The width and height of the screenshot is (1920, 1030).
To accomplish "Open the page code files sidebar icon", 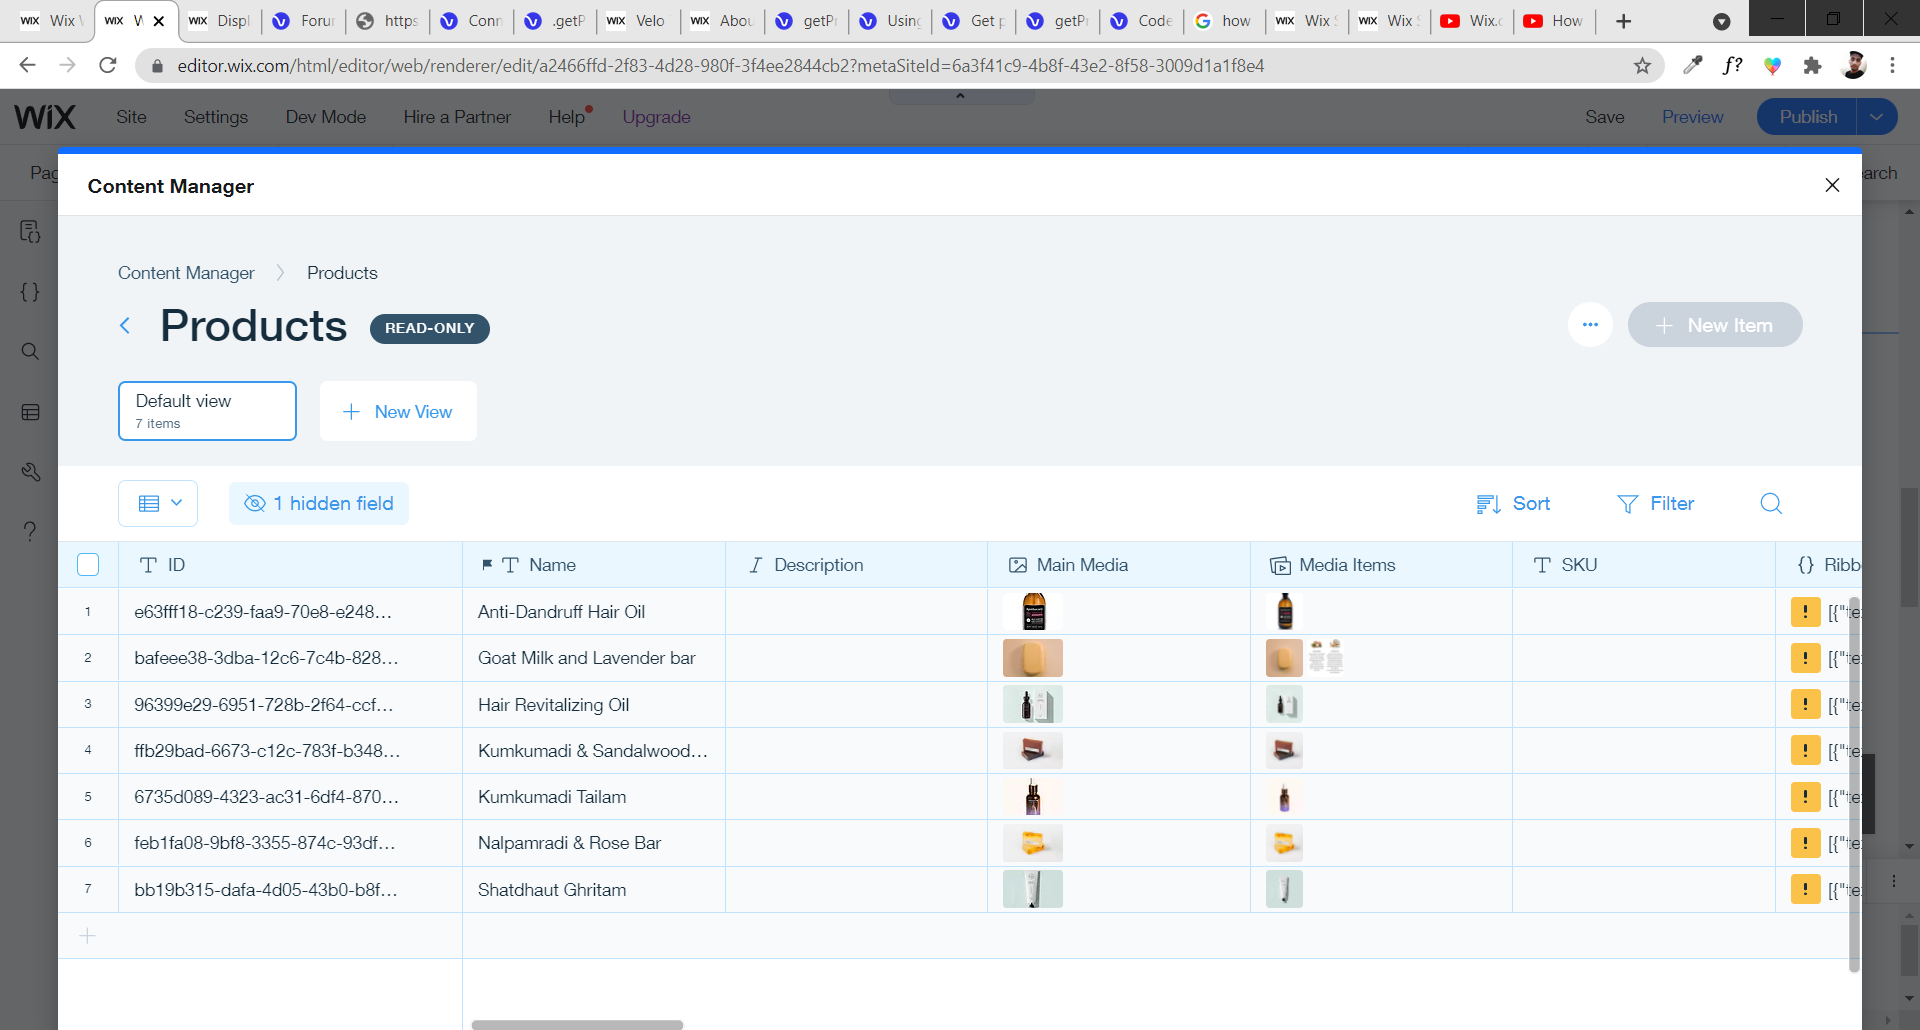I will coord(30,232).
